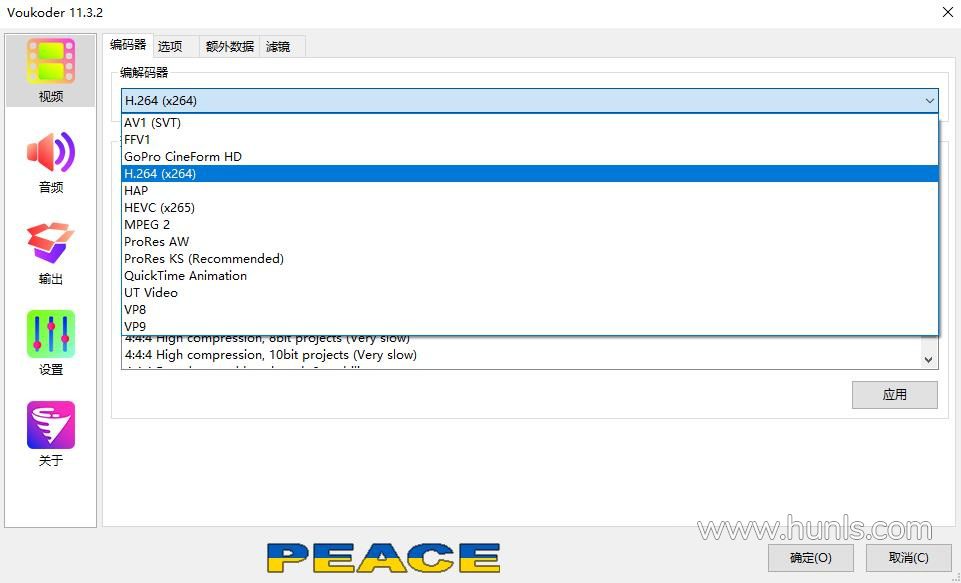Select VP9 codec option
This screenshot has width=961, height=583.
click(530, 327)
